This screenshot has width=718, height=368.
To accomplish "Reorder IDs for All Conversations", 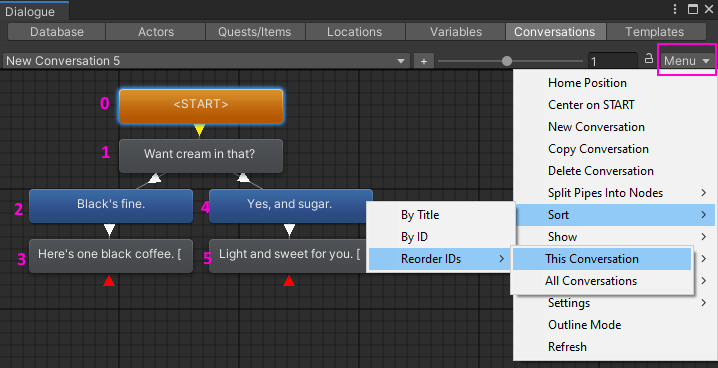I will coord(602,281).
